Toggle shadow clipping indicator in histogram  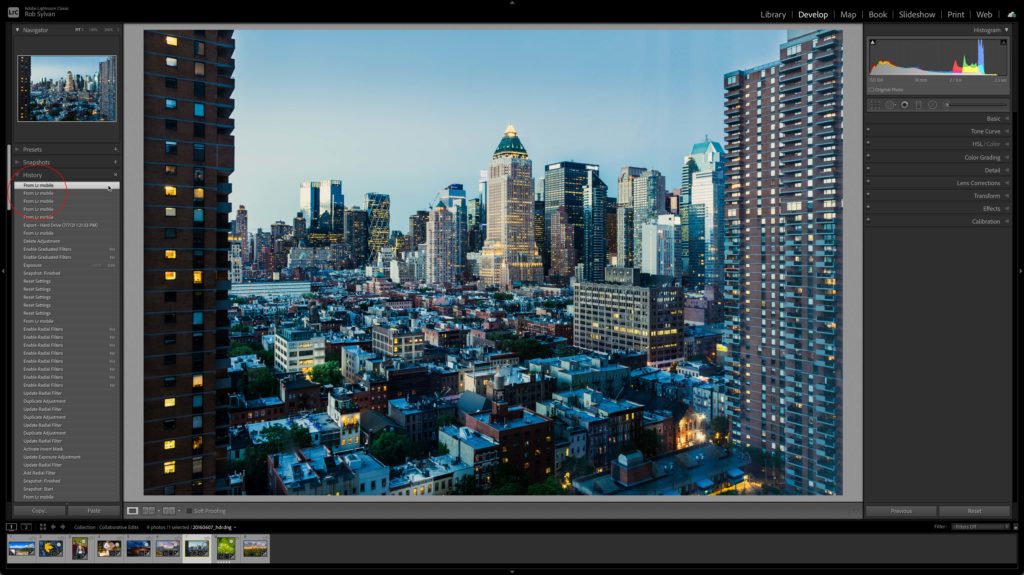(x=872, y=42)
